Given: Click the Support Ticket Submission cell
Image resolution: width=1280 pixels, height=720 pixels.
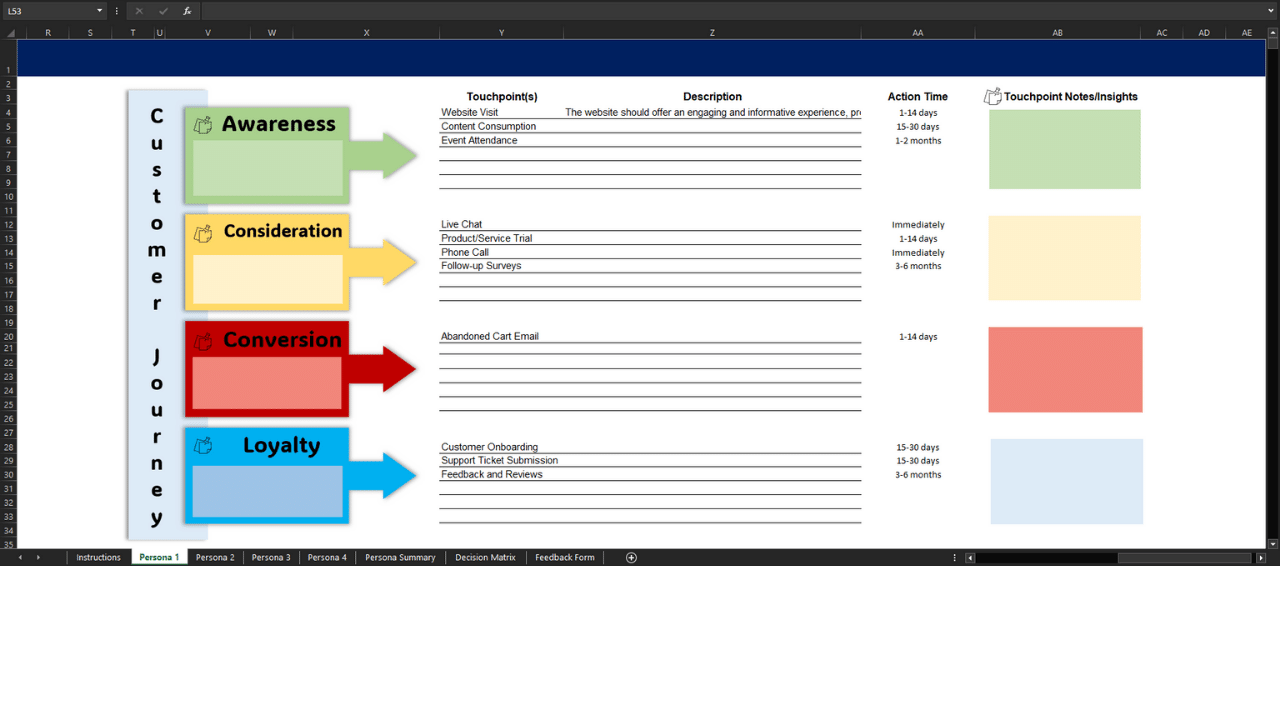Looking at the screenshot, I should pos(501,461).
